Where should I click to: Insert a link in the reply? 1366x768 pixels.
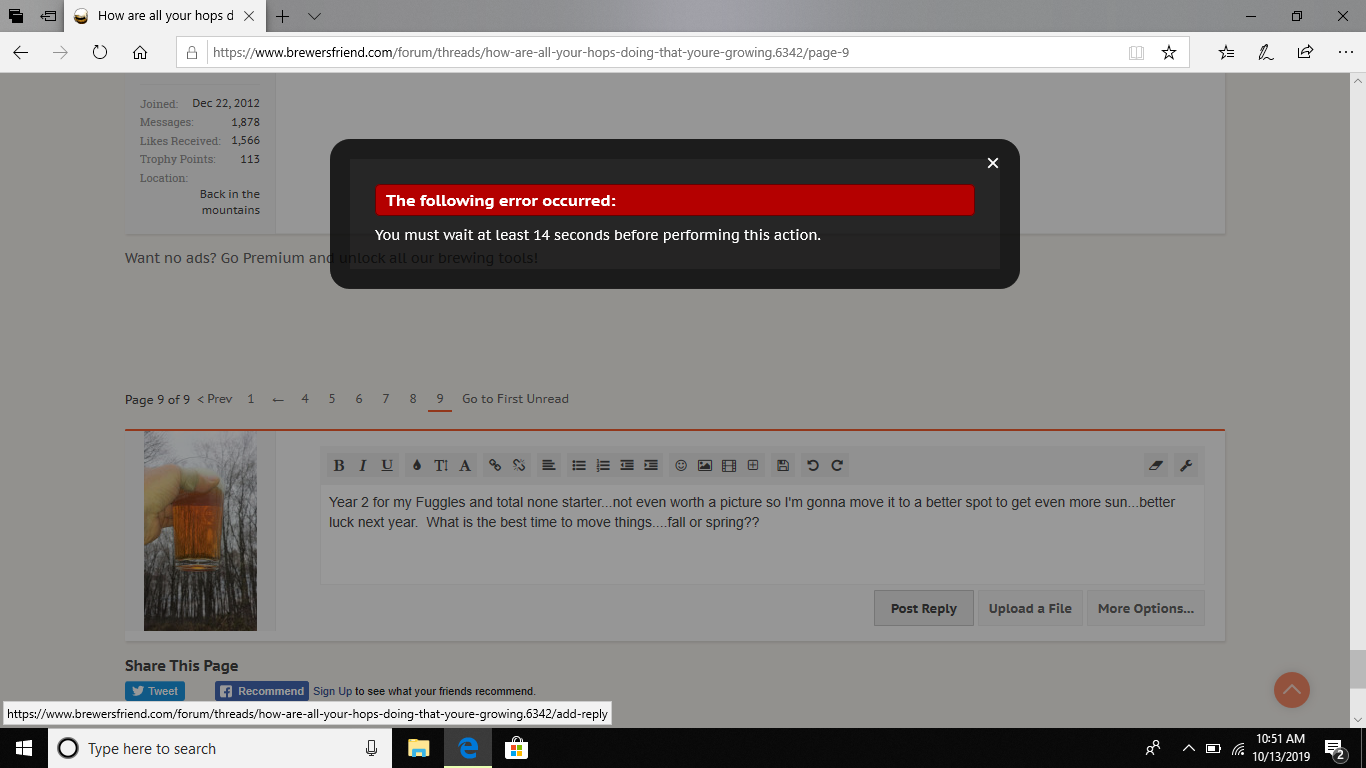495,465
